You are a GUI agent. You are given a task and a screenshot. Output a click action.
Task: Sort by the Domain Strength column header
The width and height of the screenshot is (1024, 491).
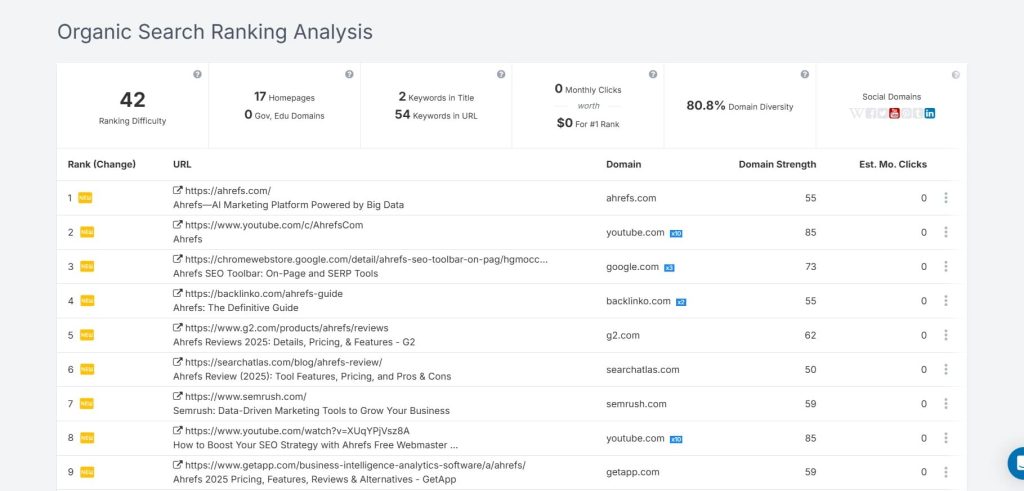[777, 164]
